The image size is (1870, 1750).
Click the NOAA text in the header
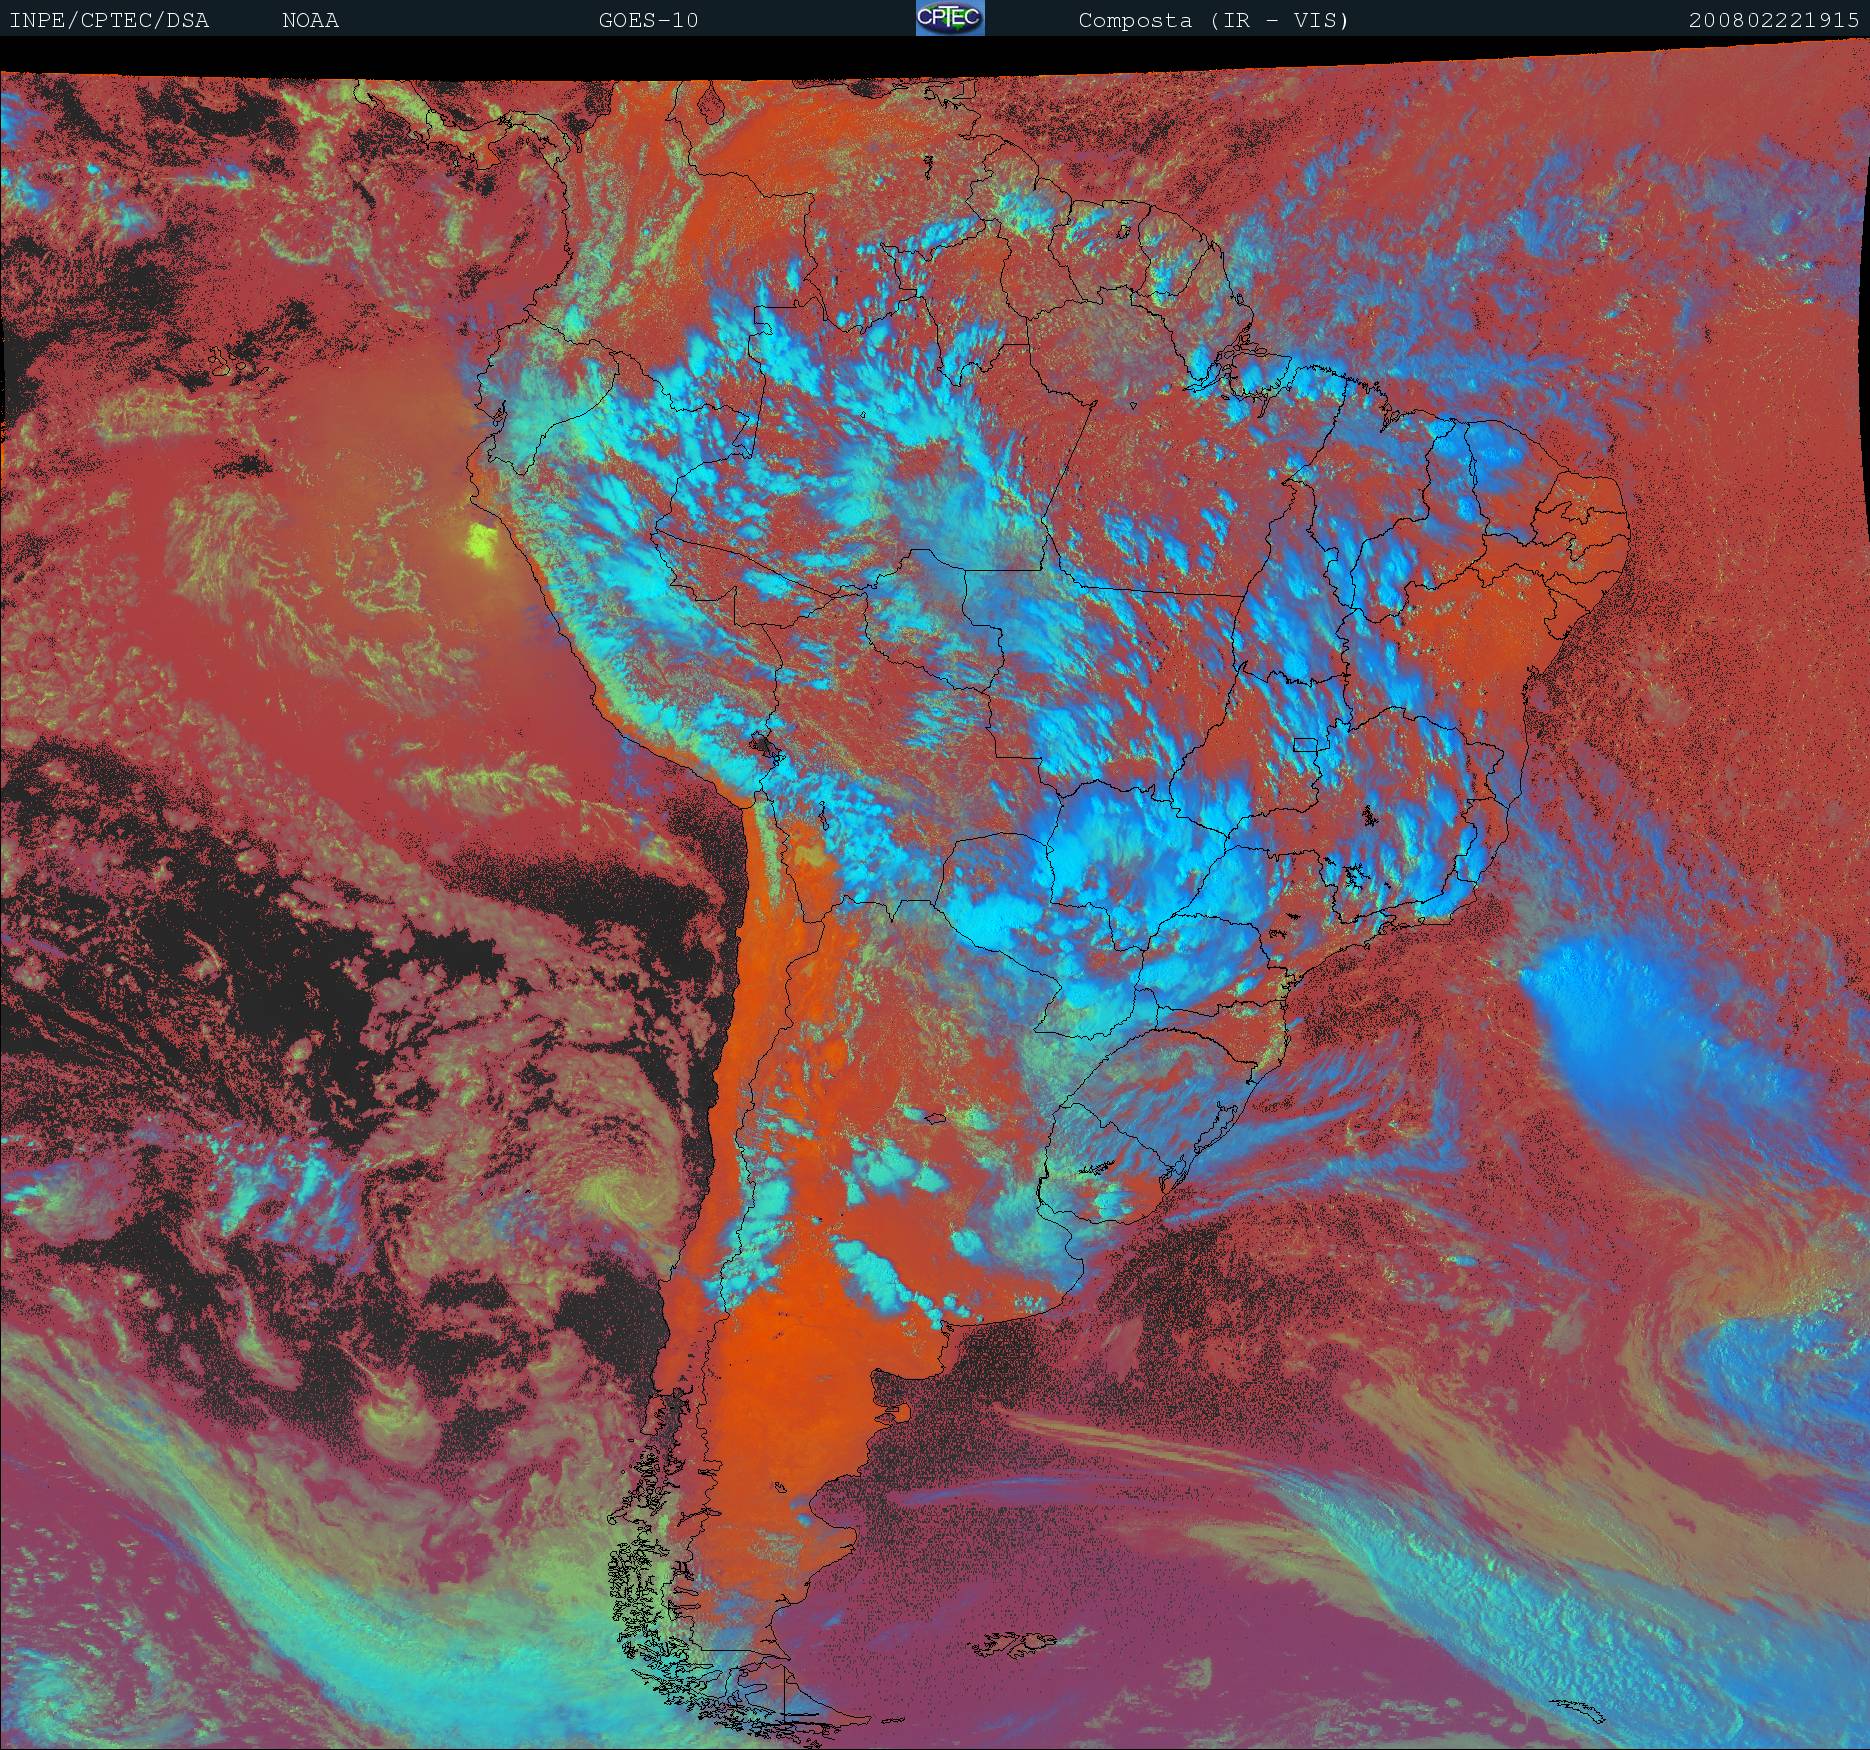point(310,20)
